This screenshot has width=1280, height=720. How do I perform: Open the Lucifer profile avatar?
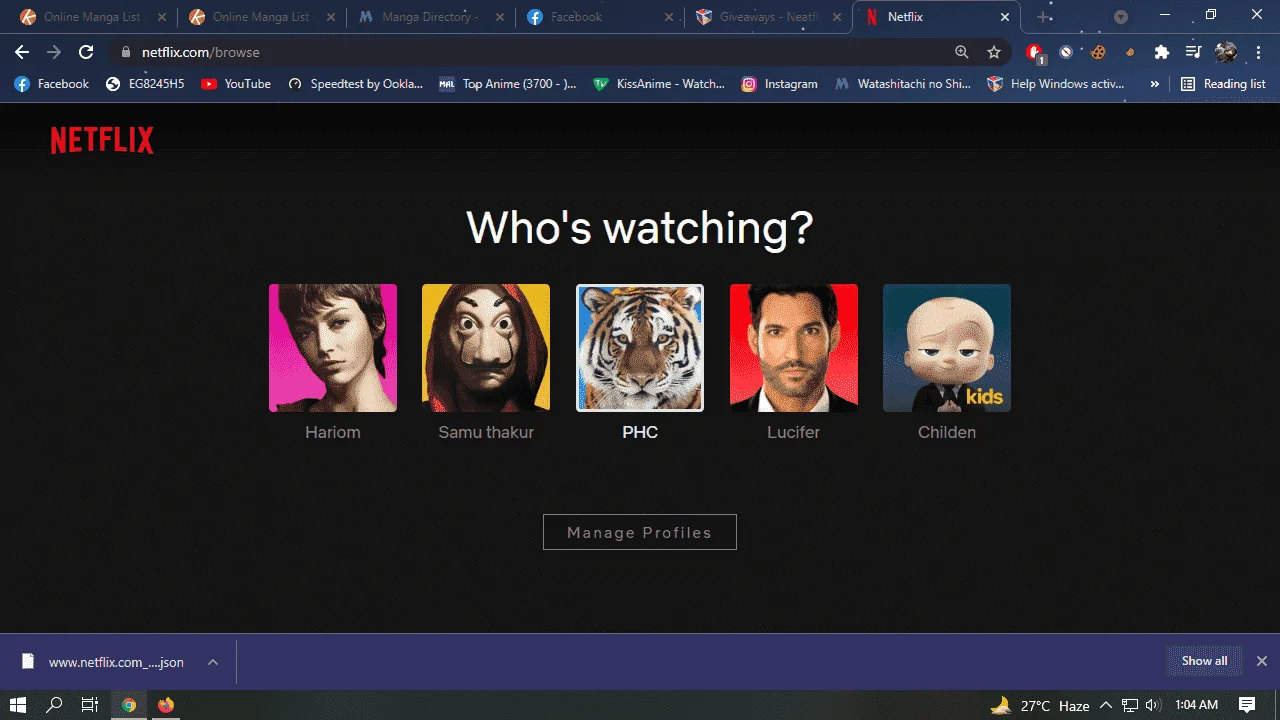794,348
